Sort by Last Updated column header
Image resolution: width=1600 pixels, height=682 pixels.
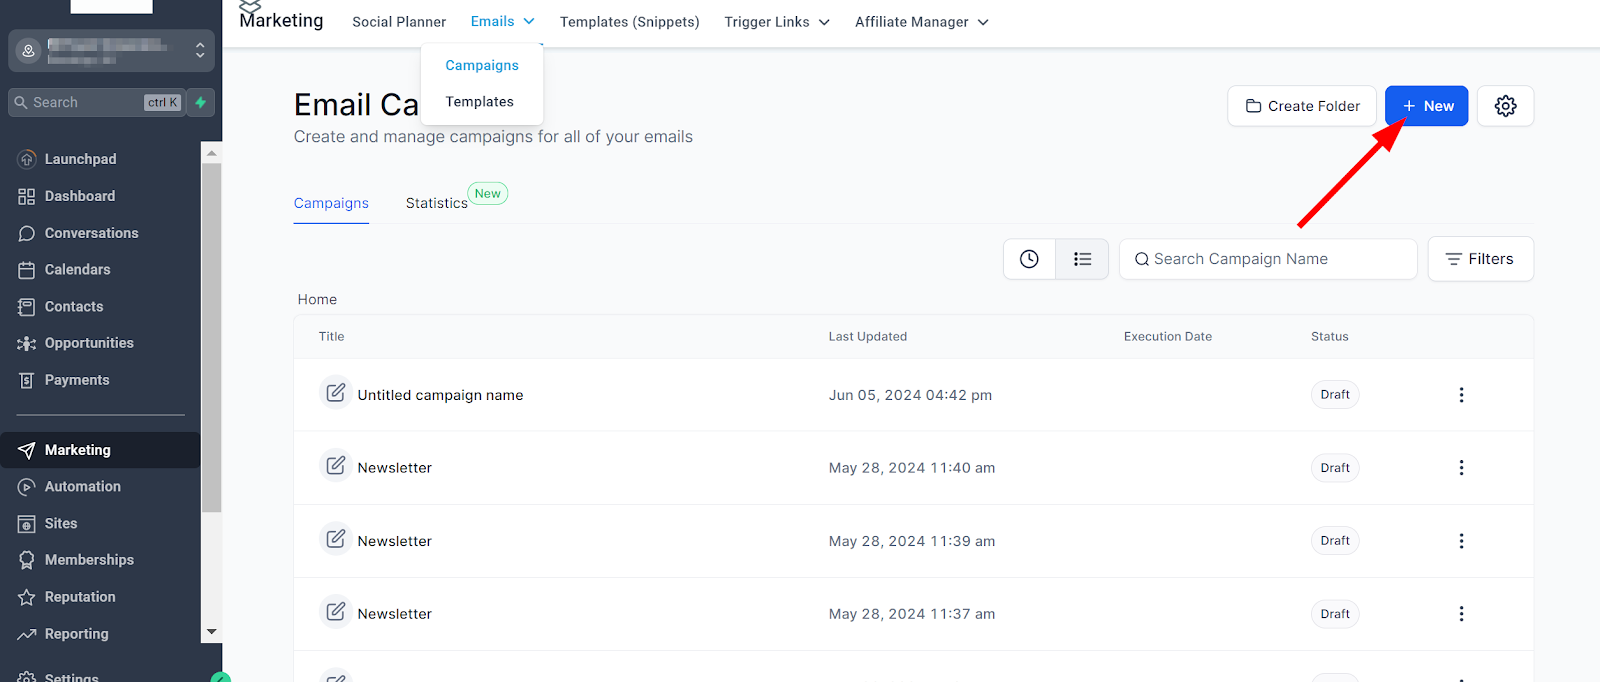(868, 337)
